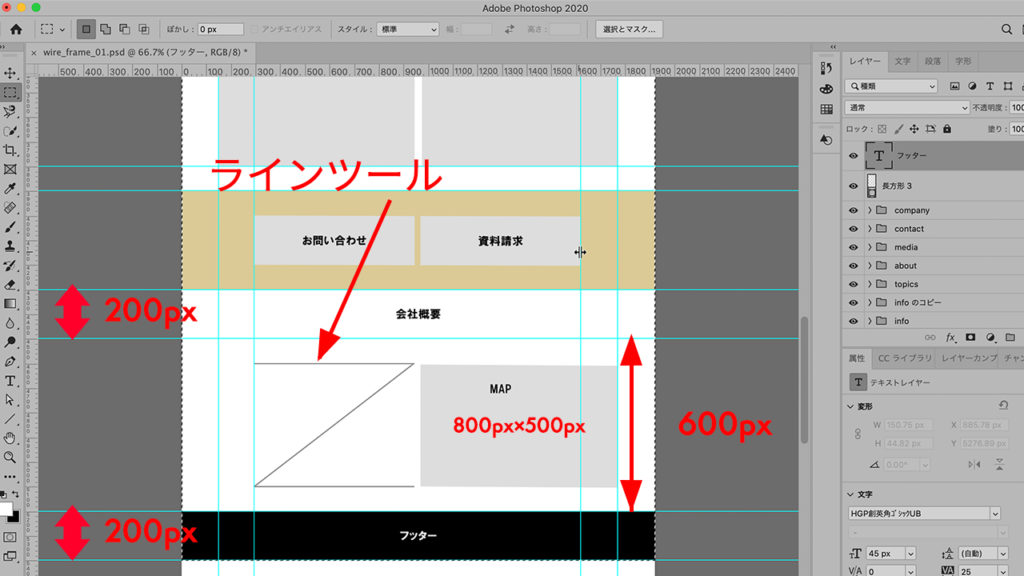Select the History Brush tool
Screen dimensions: 1024x576
pos(10,265)
